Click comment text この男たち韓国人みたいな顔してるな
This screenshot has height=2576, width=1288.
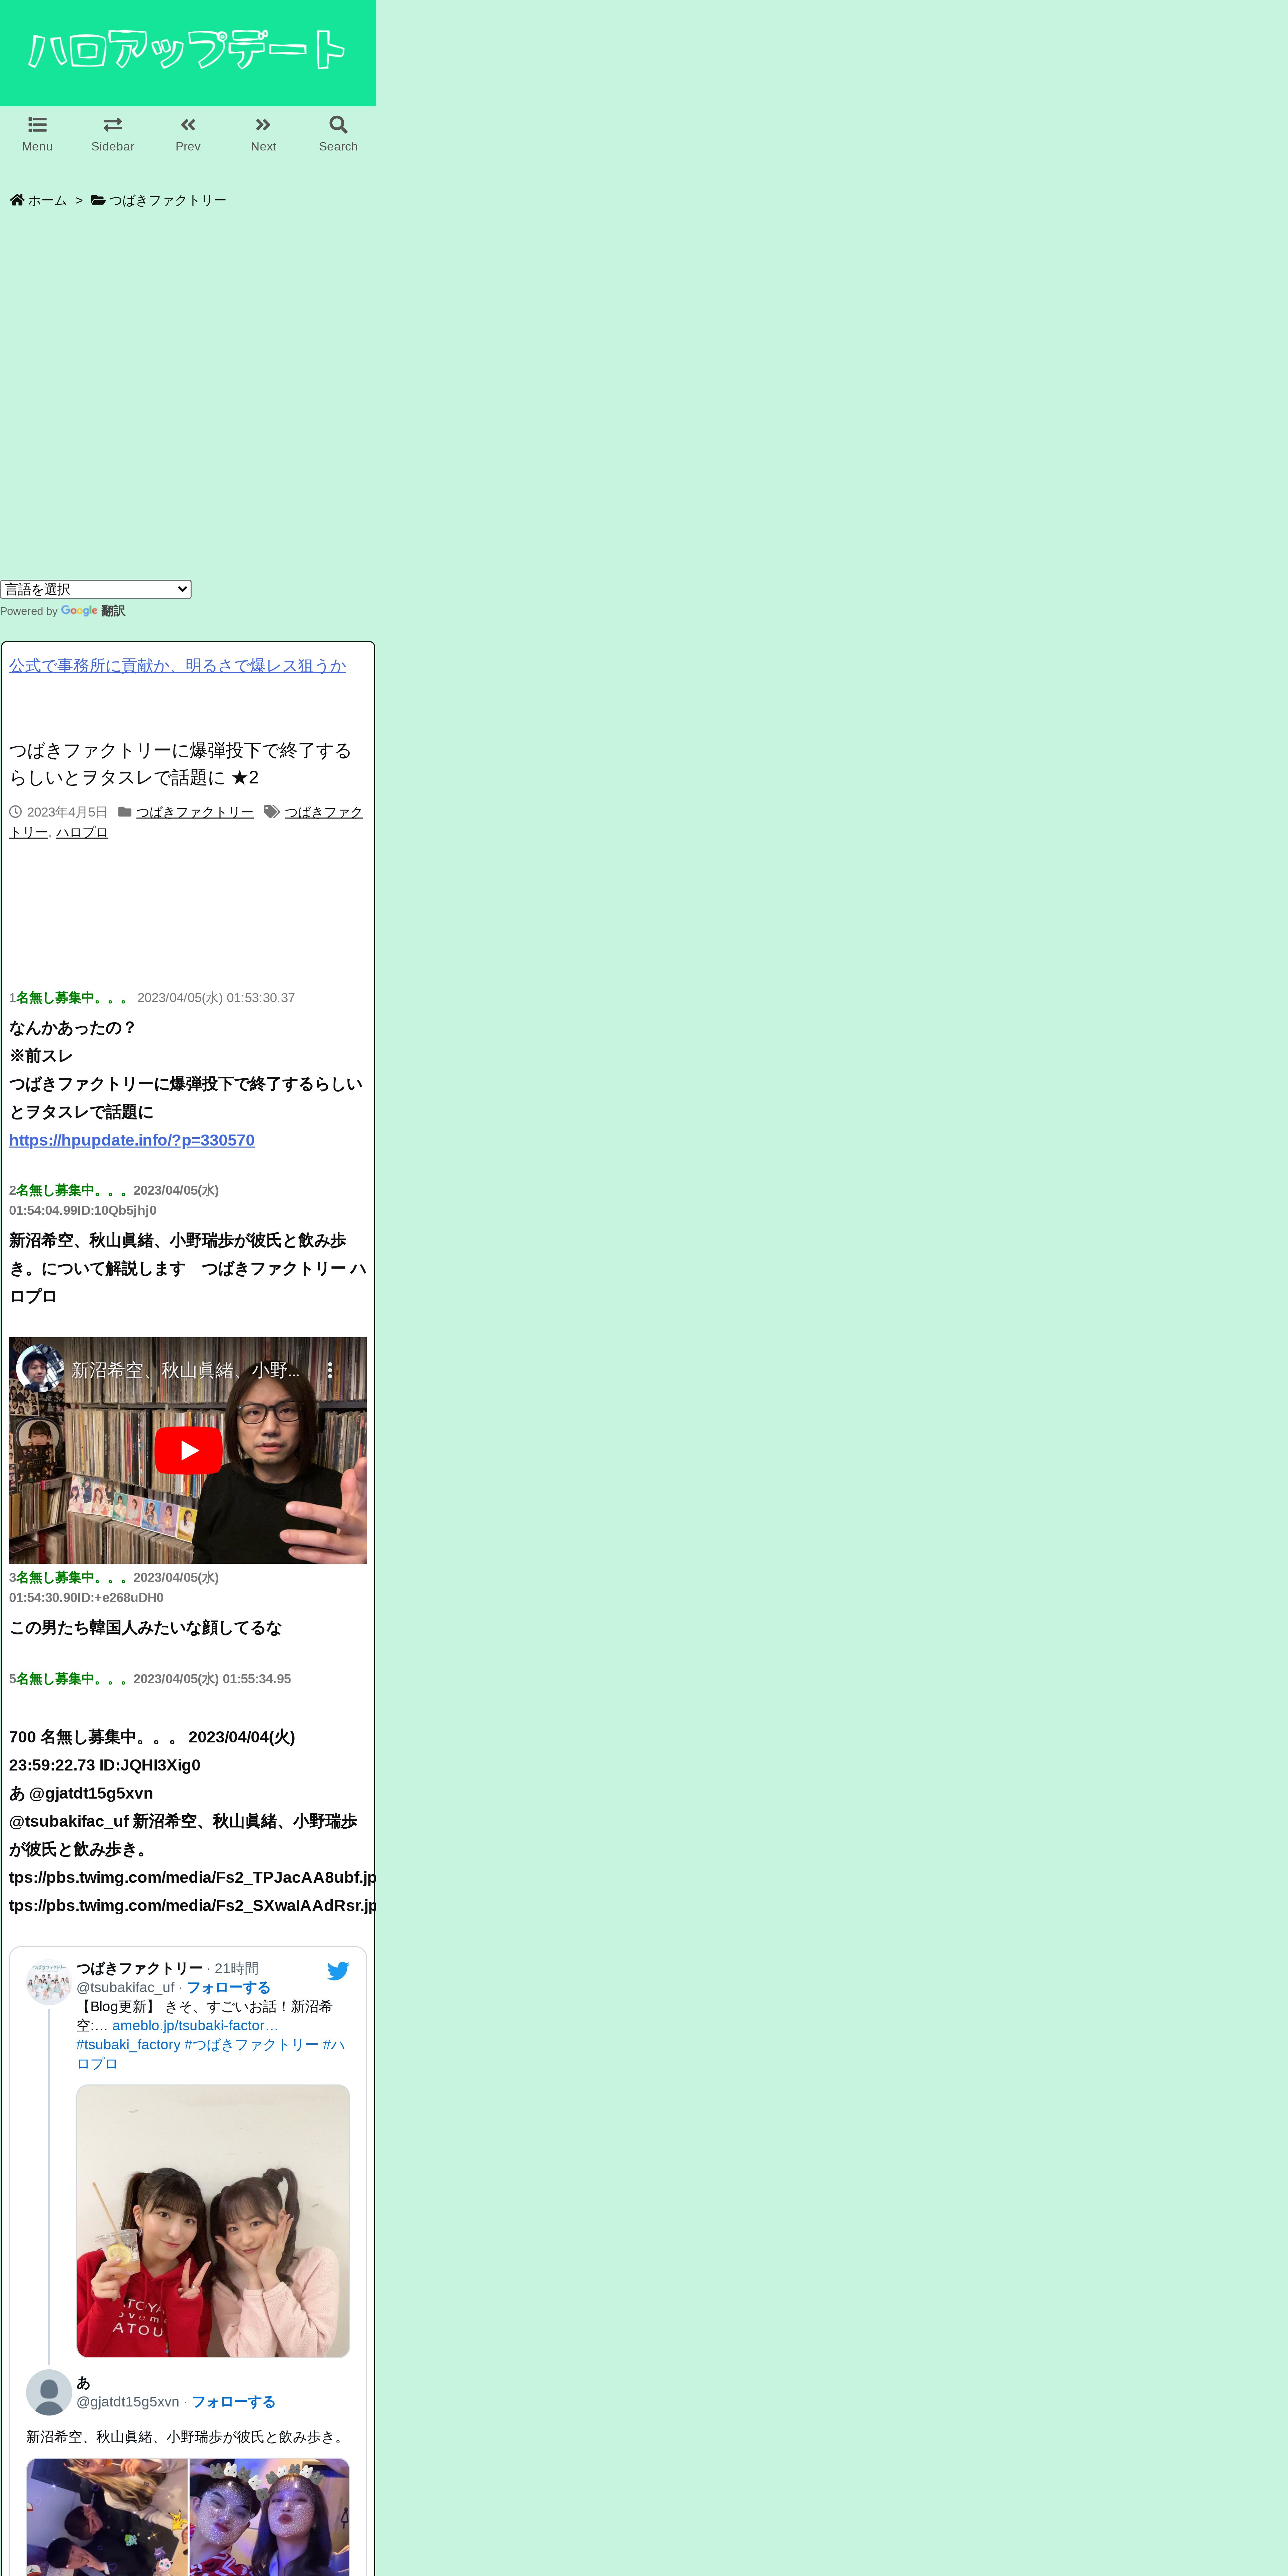145,1628
